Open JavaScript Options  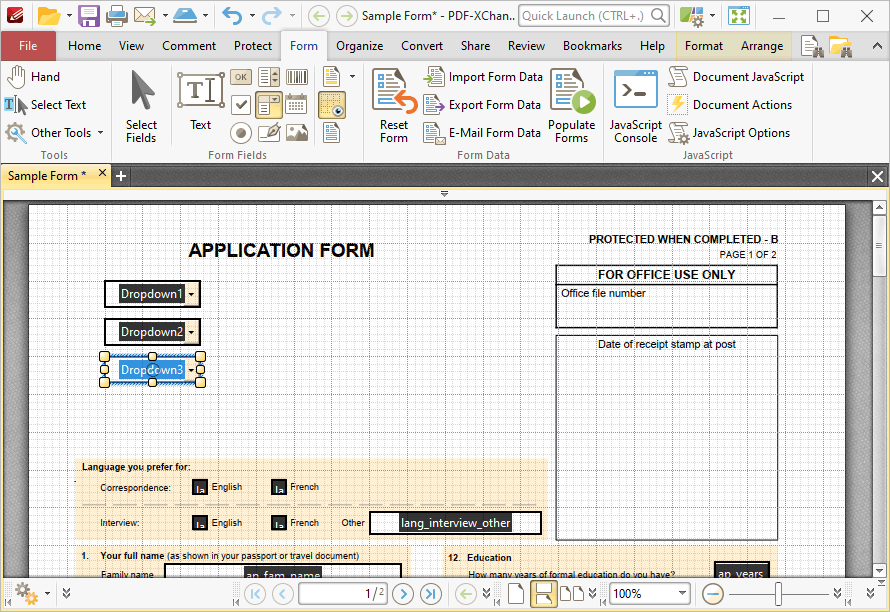[x=729, y=133]
